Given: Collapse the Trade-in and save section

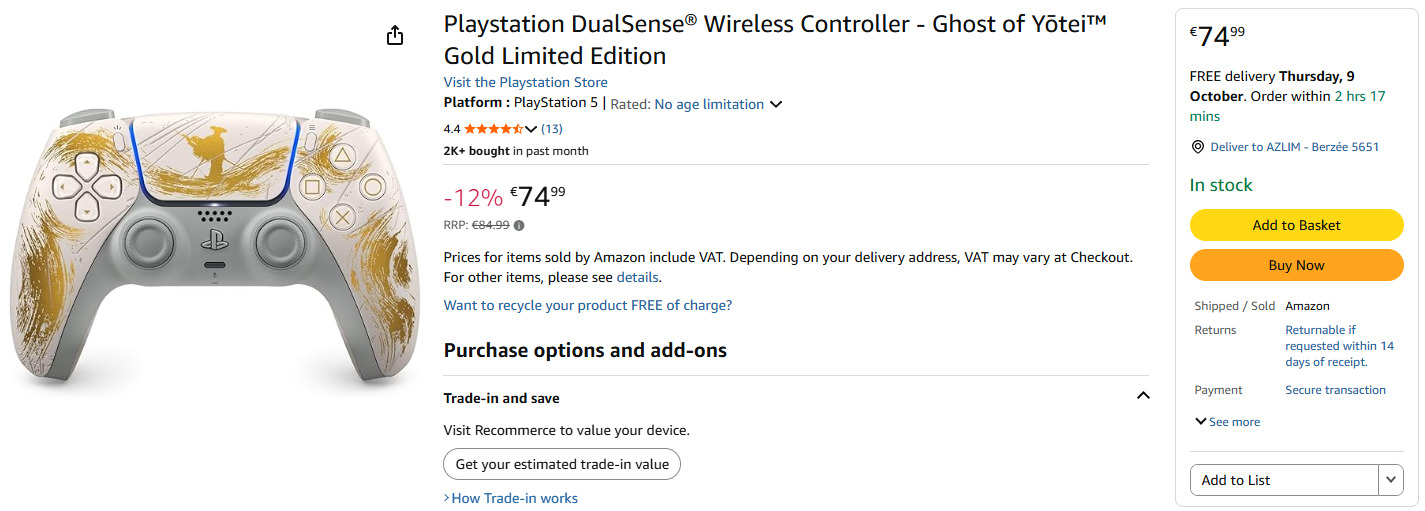Looking at the screenshot, I should point(1143,396).
